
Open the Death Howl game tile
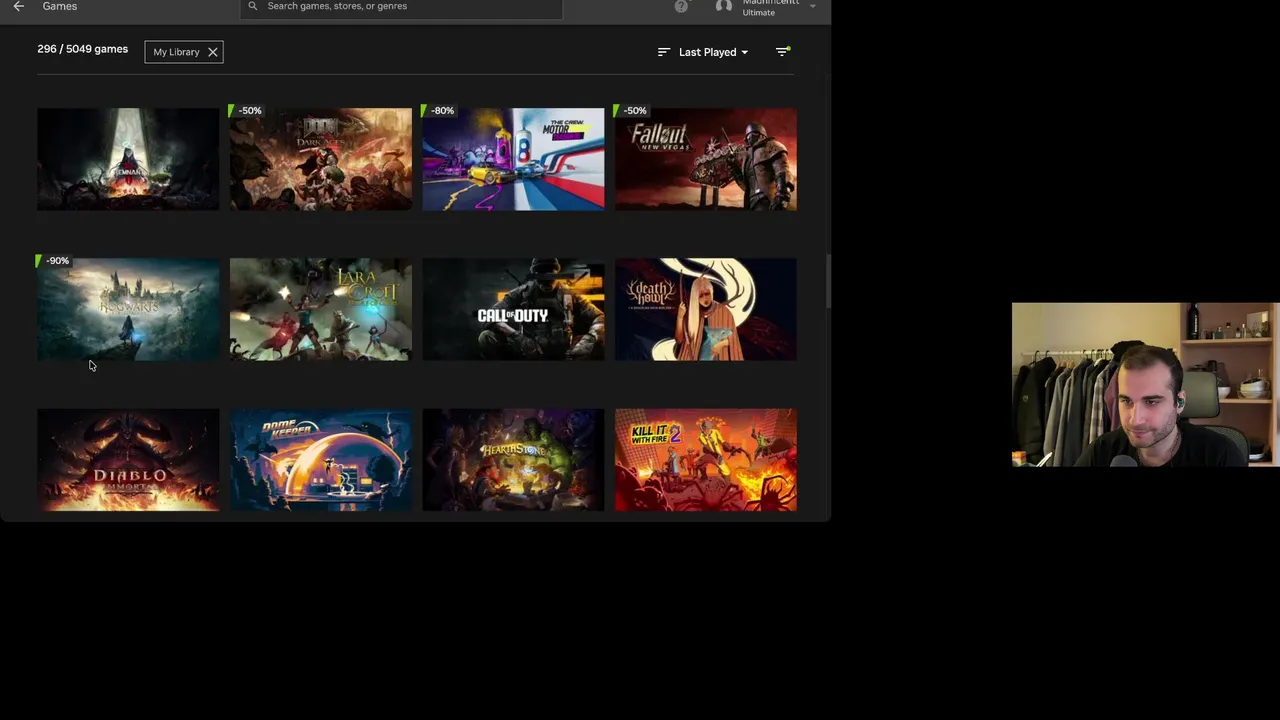tap(706, 309)
